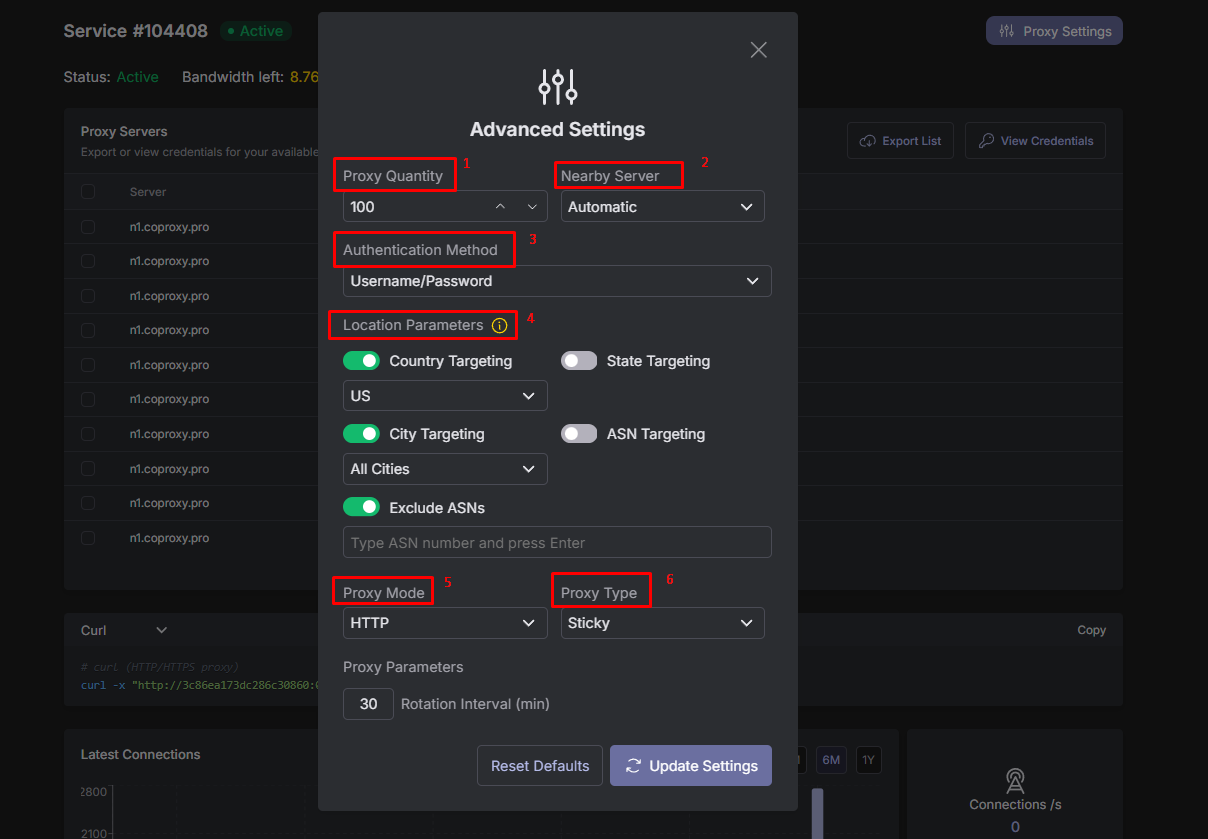This screenshot has width=1208, height=839.
Task: Select the 6M chart range
Action: pyautogui.click(x=831, y=760)
